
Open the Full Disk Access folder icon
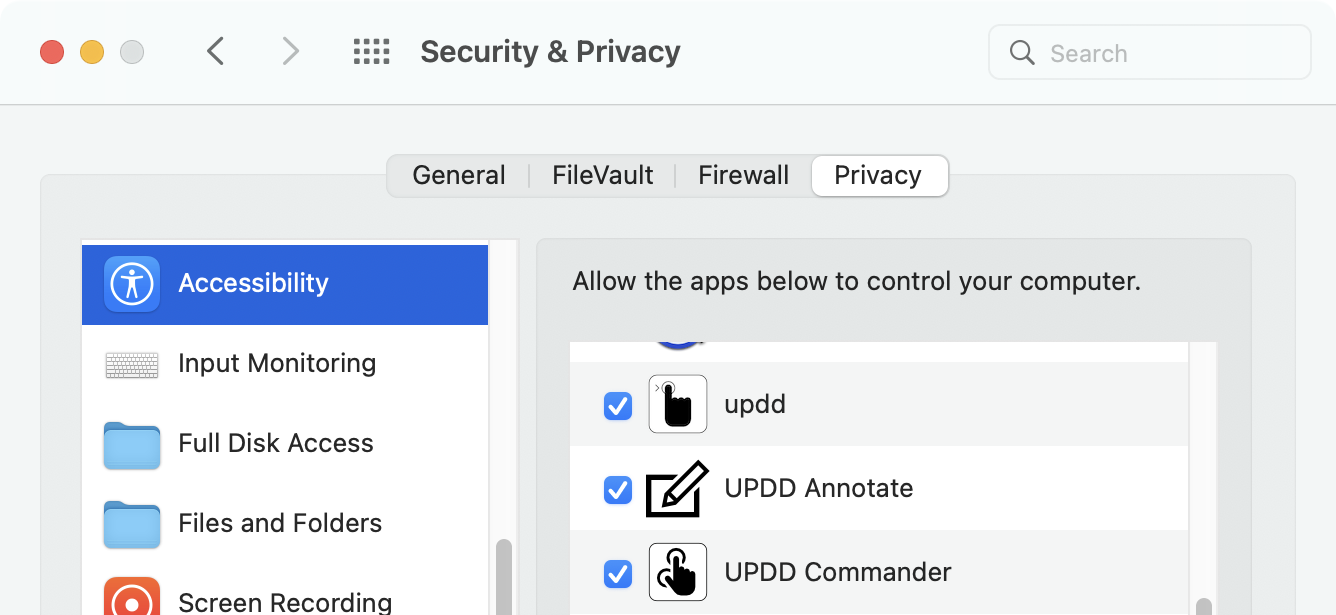pos(132,445)
